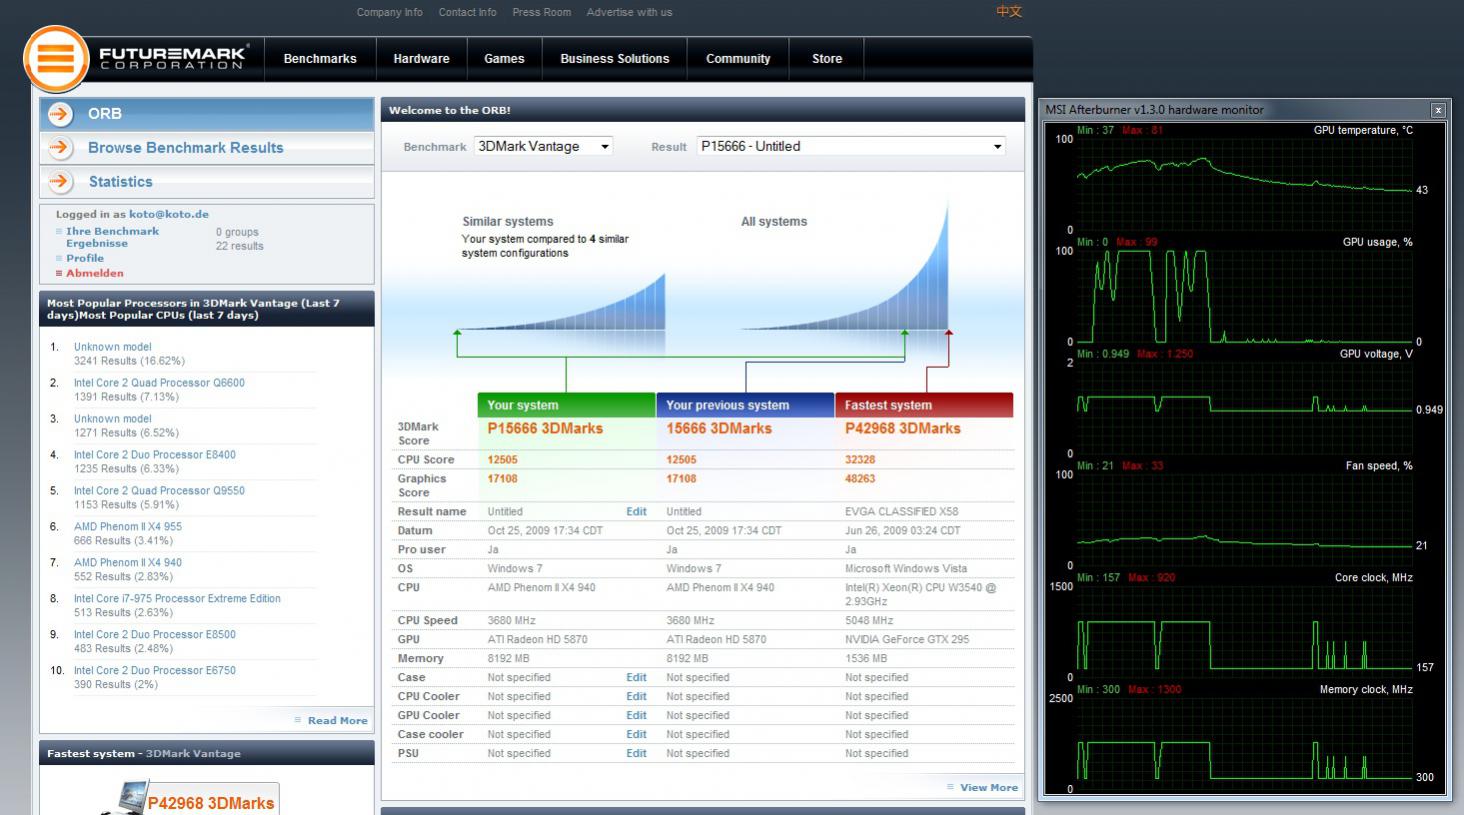Open Intel Core 2 Quad Processor Q6600

point(159,383)
